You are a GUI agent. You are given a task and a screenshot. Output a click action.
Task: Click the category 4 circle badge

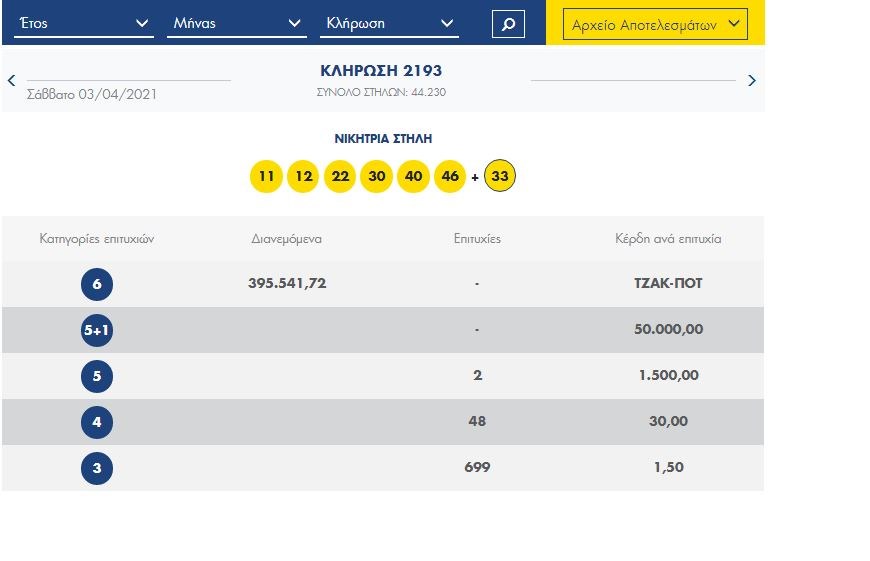tap(97, 422)
